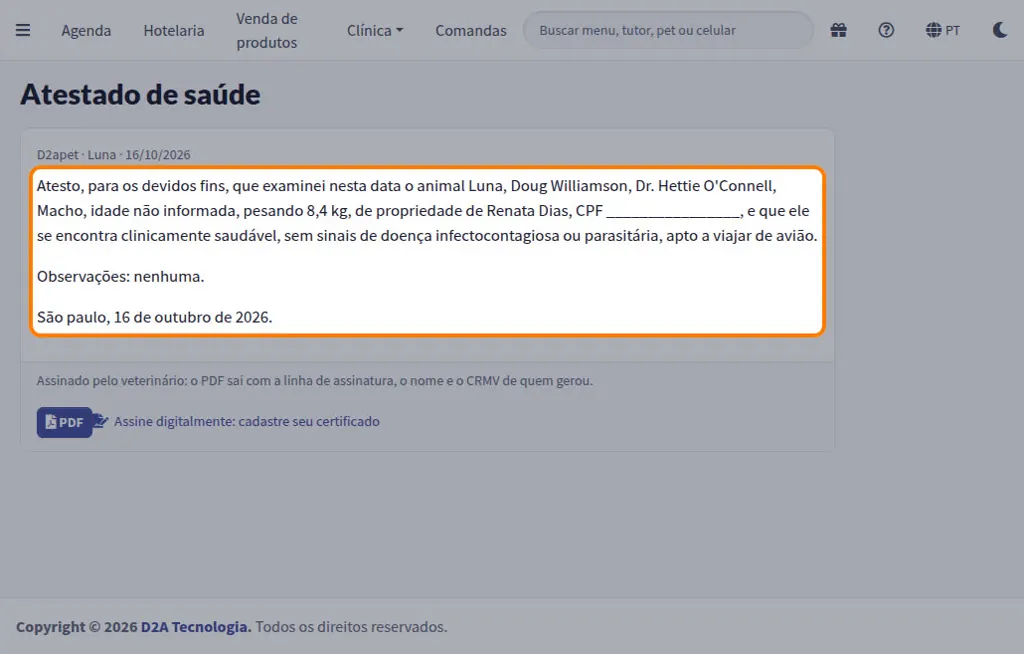Click the certificate paragraph starting 'Atesto, para os devidos fins'
Screen dimensions: 1024x654
(427, 210)
